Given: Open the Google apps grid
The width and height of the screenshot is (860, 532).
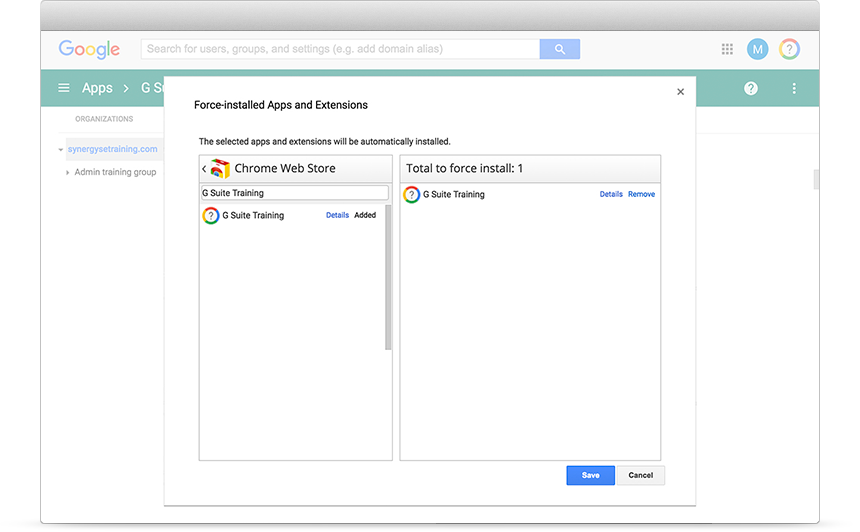Looking at the screenshot, I should [727, 49].
